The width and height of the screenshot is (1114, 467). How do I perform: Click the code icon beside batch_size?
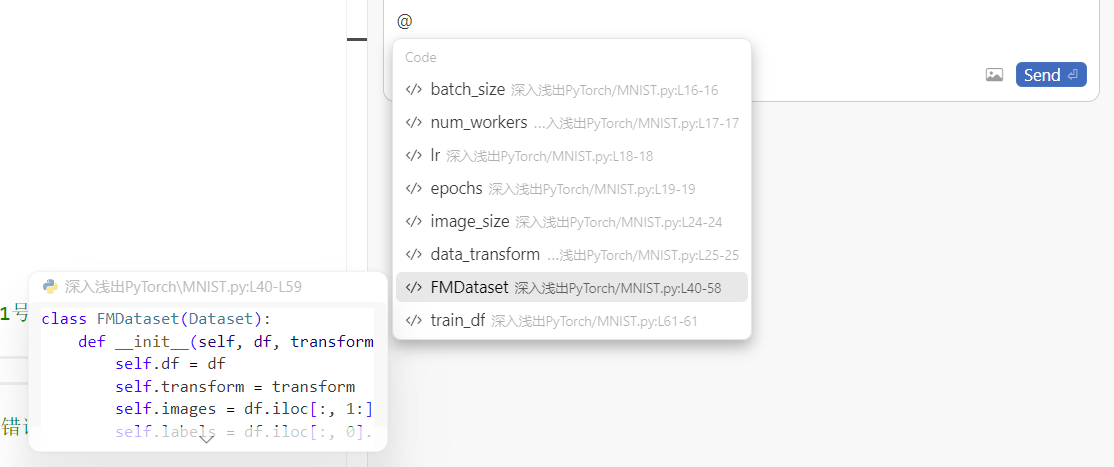(414, 90)
